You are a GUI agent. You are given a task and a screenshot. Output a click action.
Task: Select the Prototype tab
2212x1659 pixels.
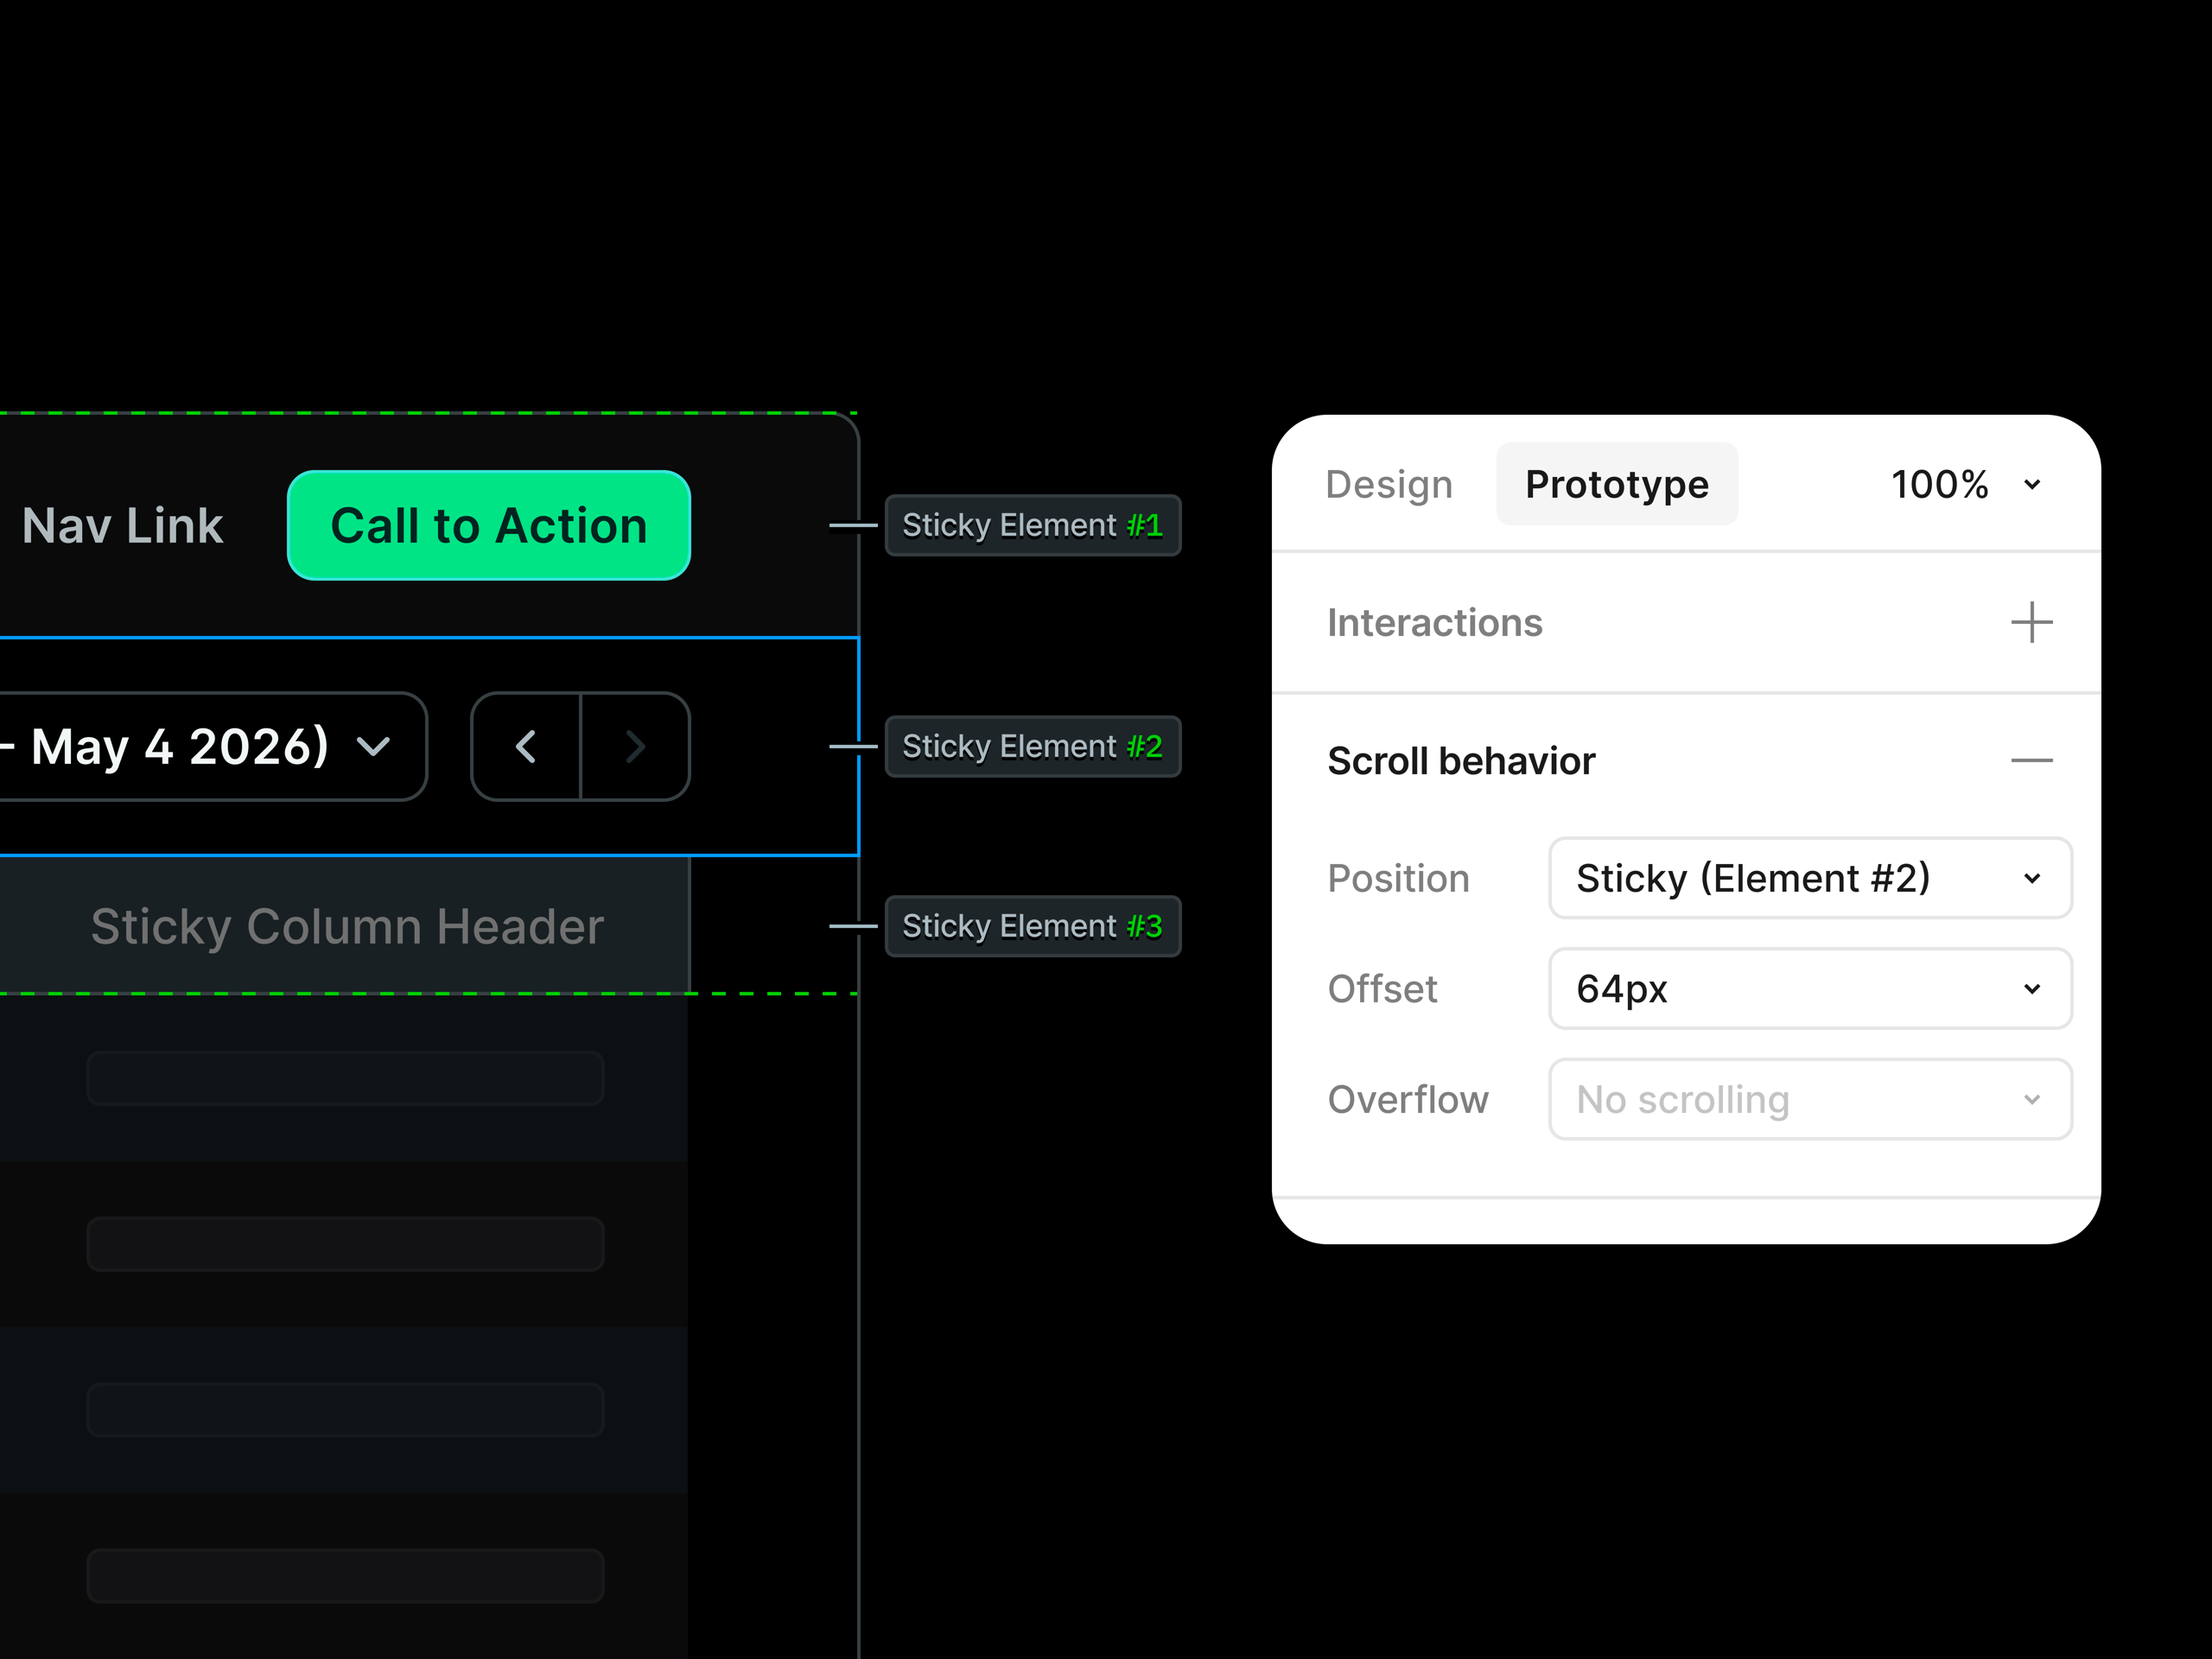1616,484
